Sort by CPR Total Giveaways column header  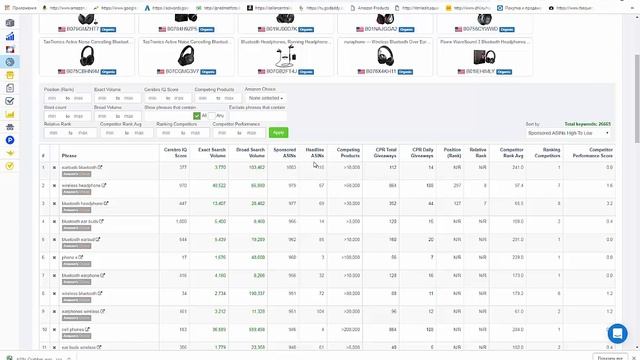click(385, 153)
